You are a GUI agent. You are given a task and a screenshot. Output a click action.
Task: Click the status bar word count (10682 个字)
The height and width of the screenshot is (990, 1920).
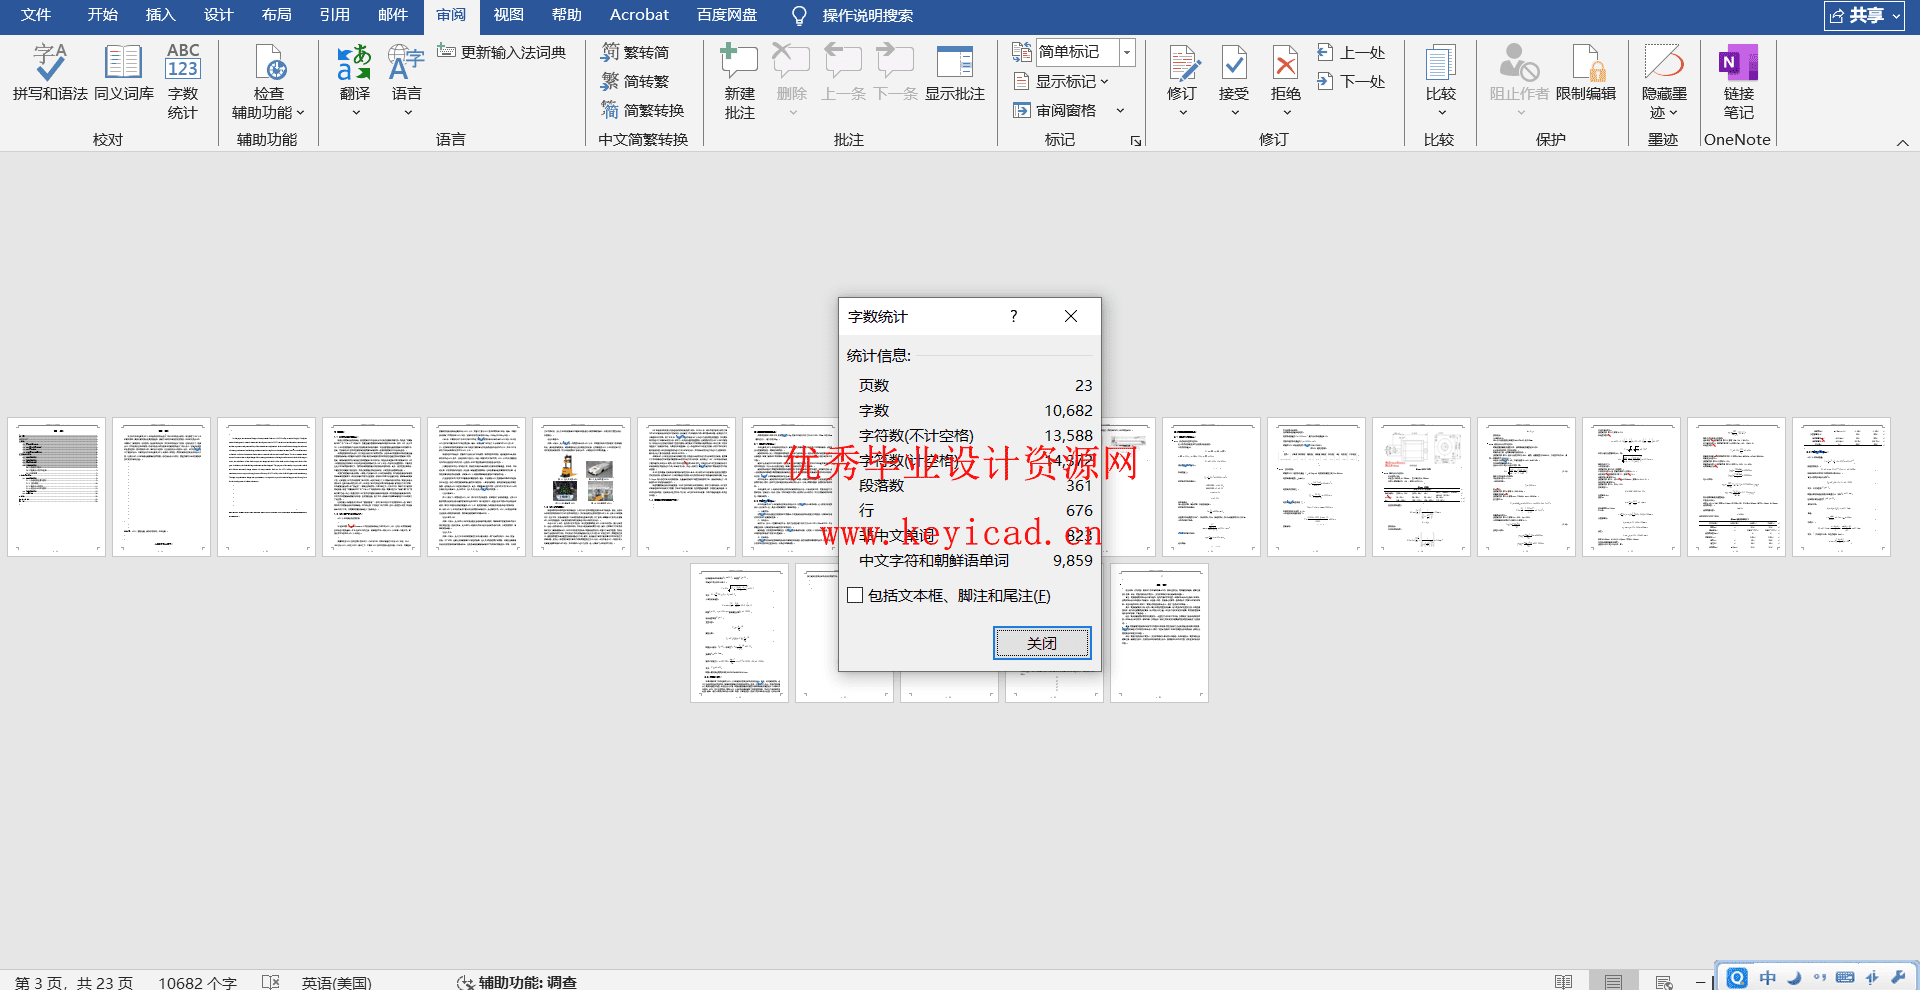pyautogui.click(x=197, y=982)
